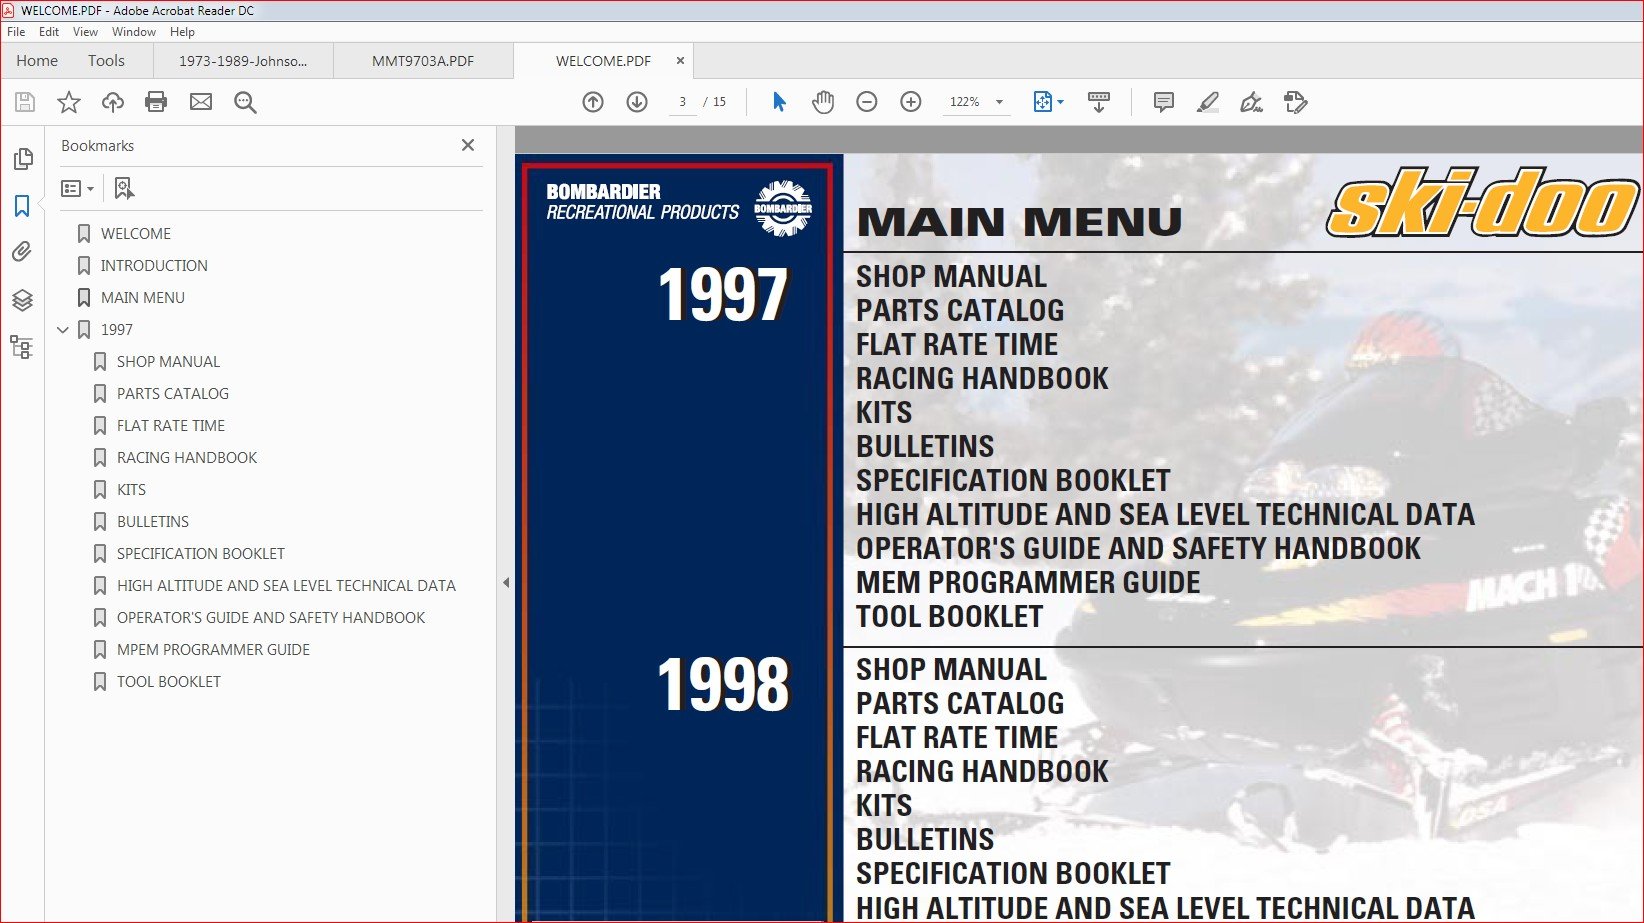Open the Edit menu
1644x923 pixels.
point(49,32)
